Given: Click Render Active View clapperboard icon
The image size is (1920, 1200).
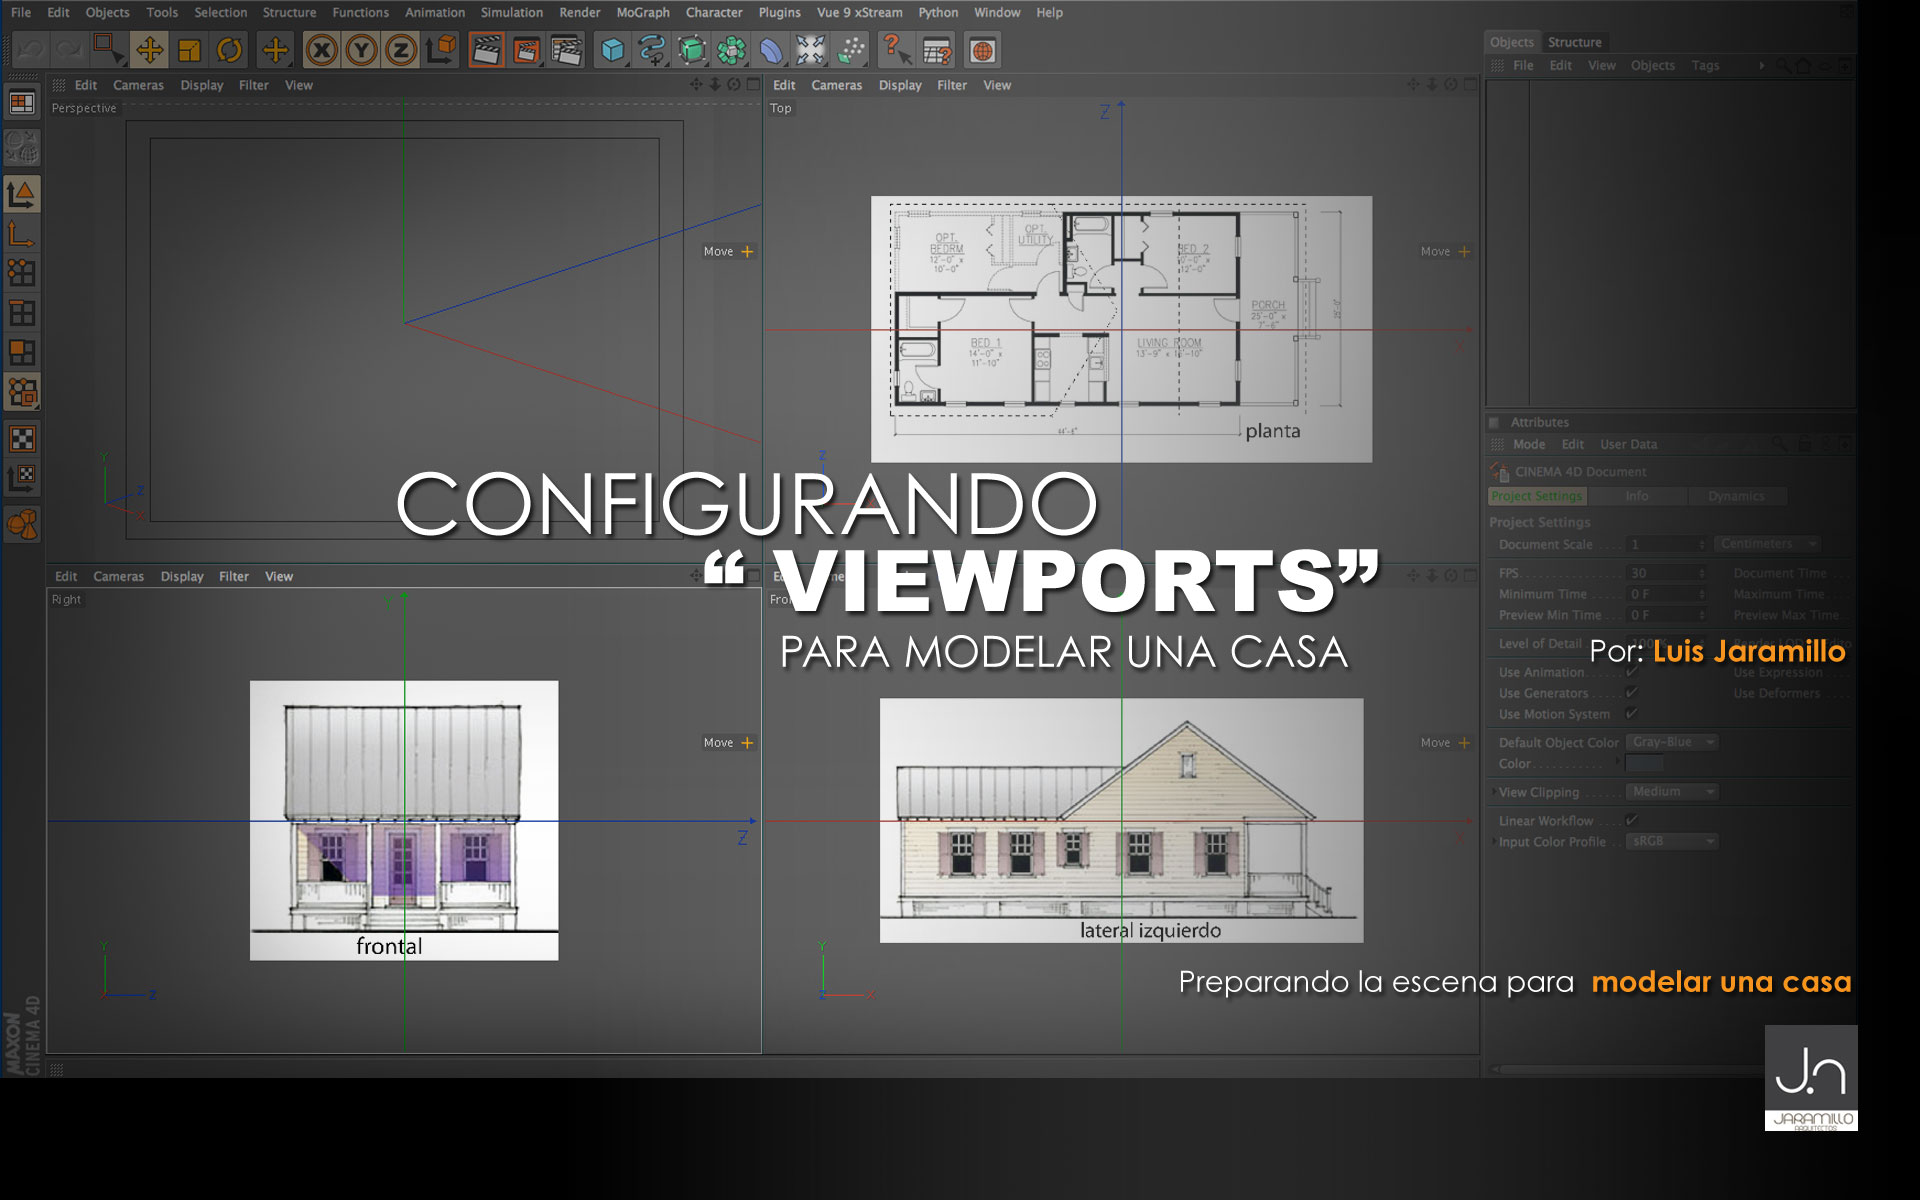Looking at the screenshot, I should [x=486, y=50].
